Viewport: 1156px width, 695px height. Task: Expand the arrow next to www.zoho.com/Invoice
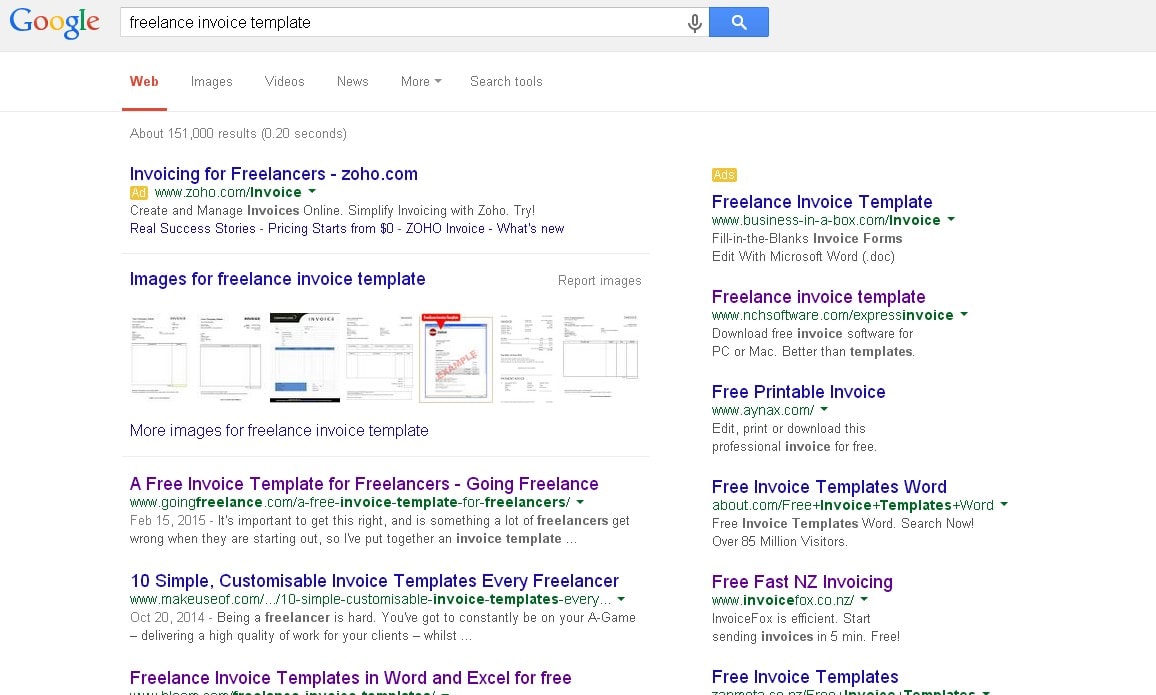(312, 192)
